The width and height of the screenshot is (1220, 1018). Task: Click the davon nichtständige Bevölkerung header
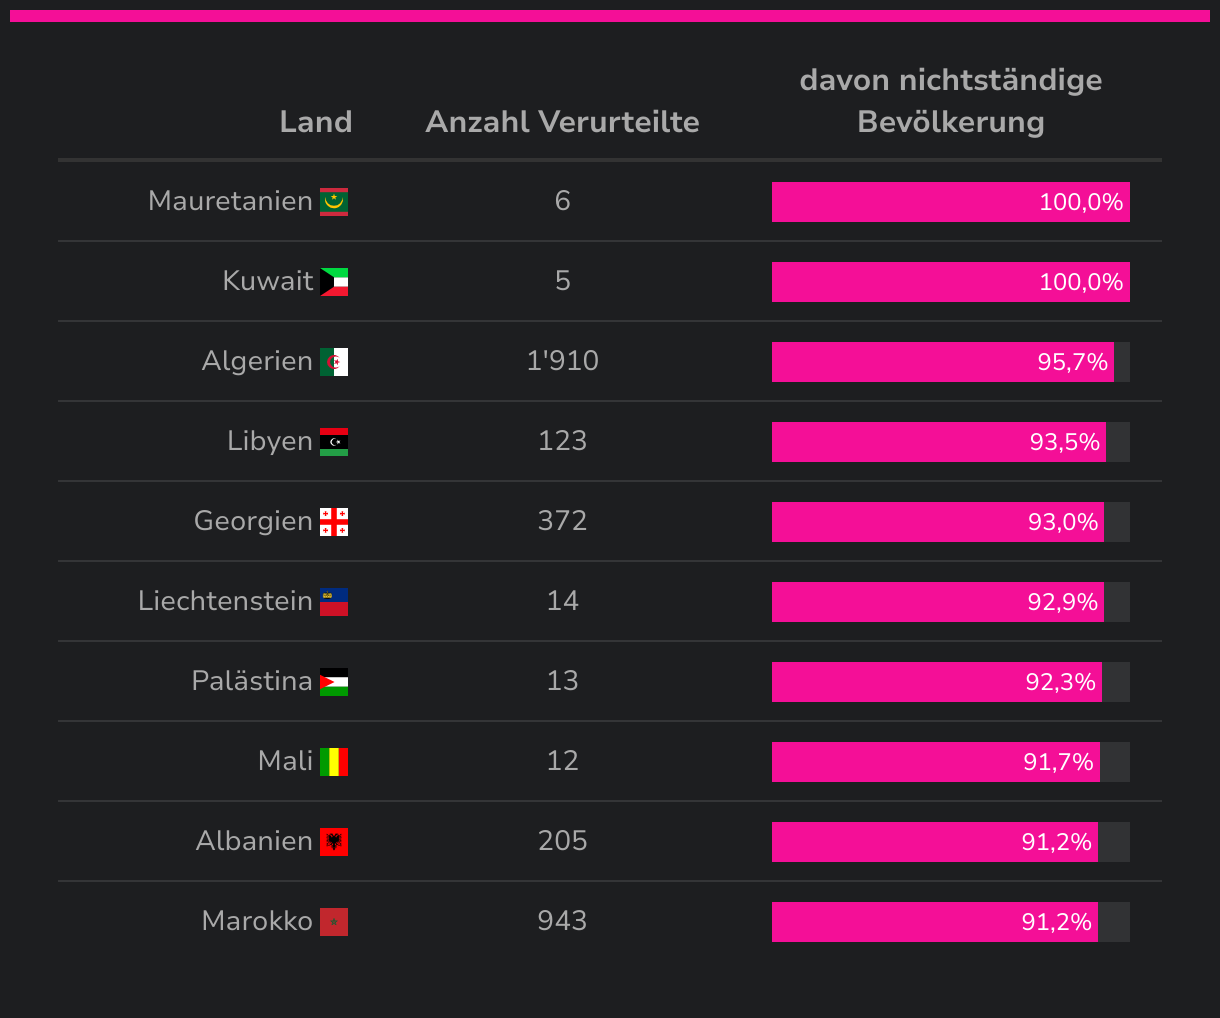(x=950, y=101)
